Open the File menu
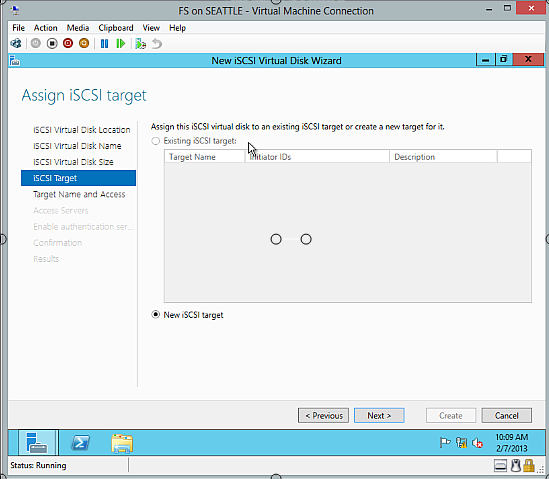This screenshot has height=479, width=549. [x=19, y=28]
